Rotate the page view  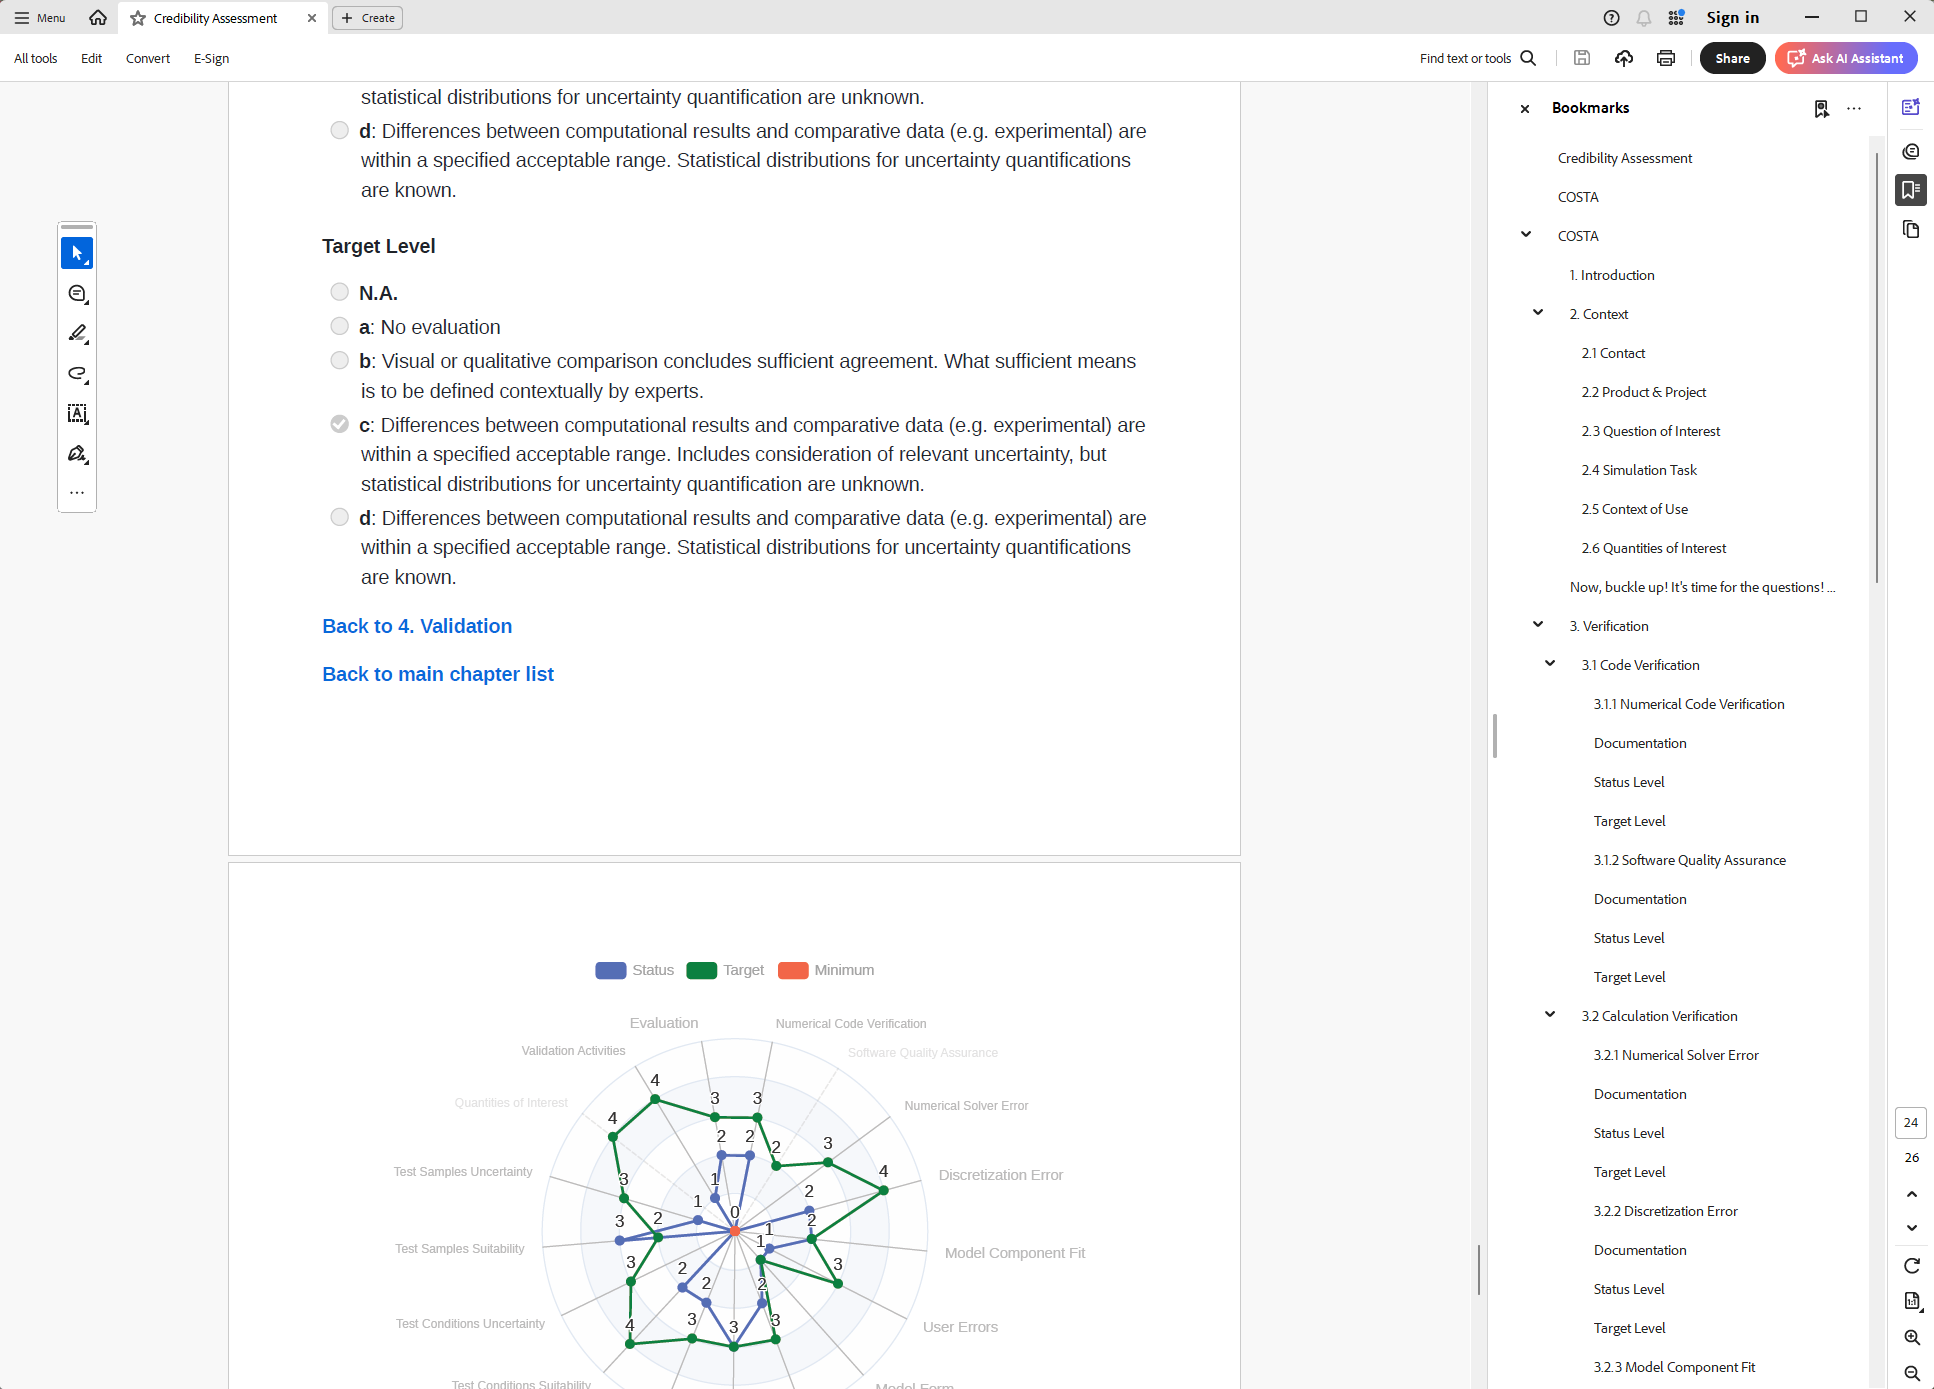(1912, 1266)
